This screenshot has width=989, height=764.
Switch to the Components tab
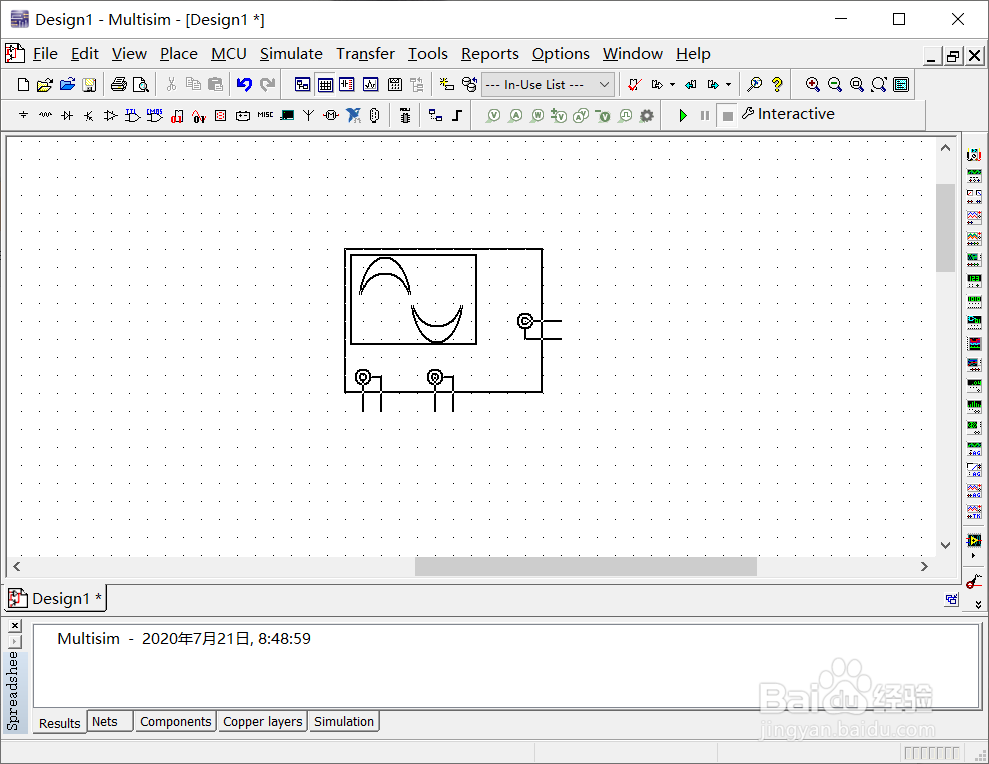175,722
